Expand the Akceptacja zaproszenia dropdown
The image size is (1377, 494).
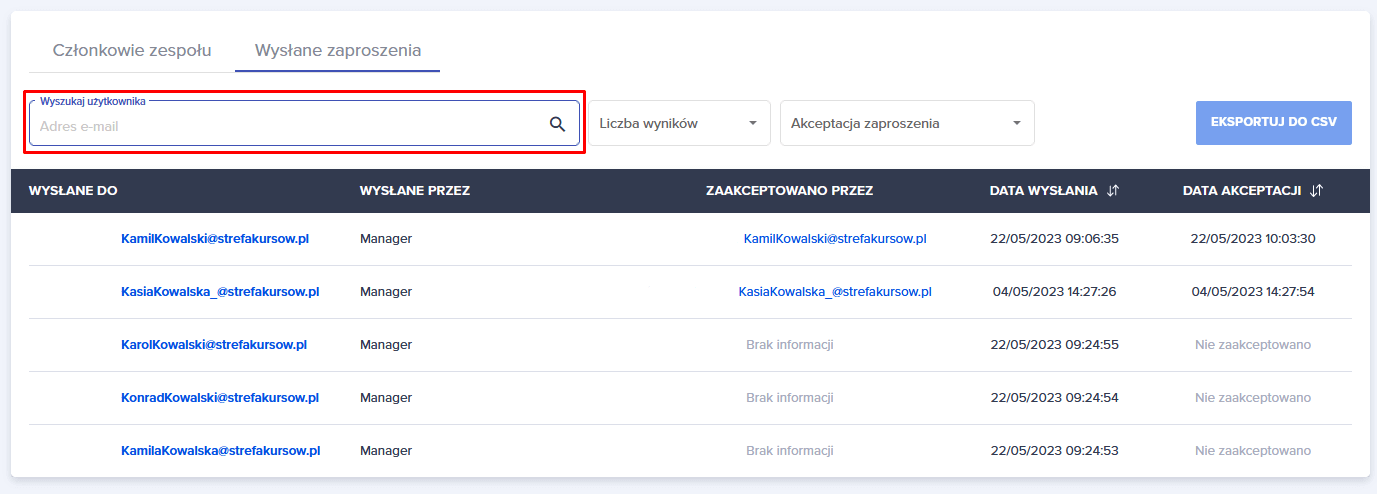(906, 124)
